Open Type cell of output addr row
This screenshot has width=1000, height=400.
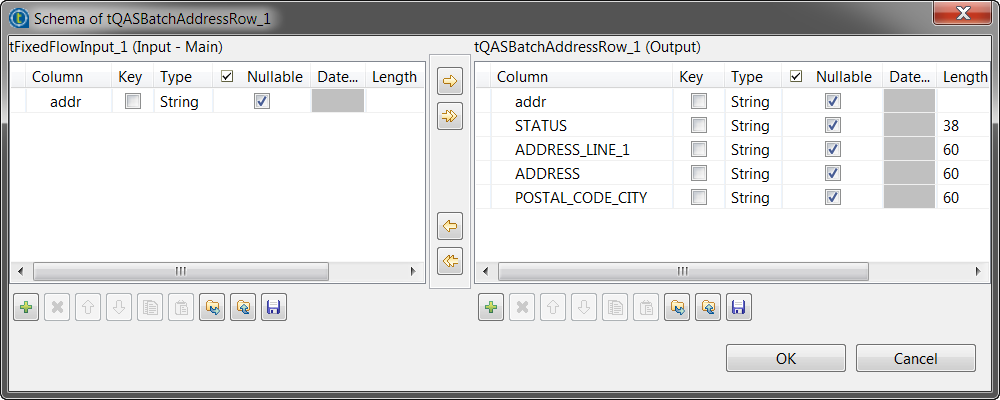point(753,101)
